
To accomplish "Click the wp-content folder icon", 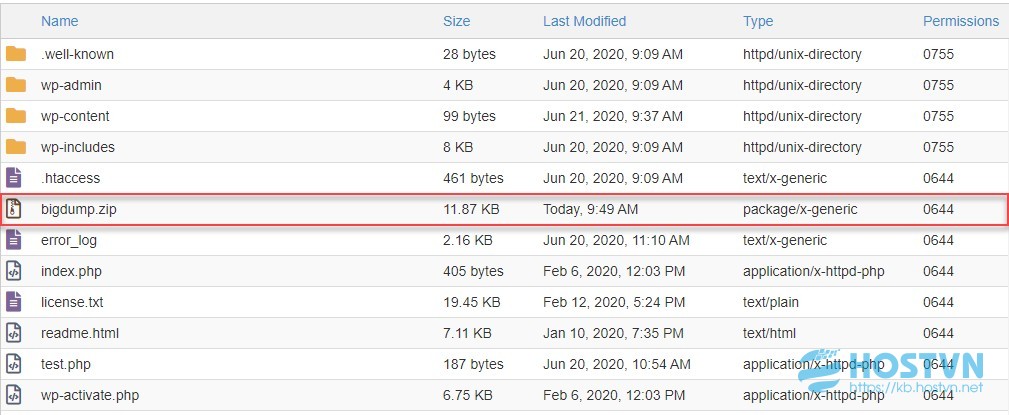I will [x=15, y=116].
